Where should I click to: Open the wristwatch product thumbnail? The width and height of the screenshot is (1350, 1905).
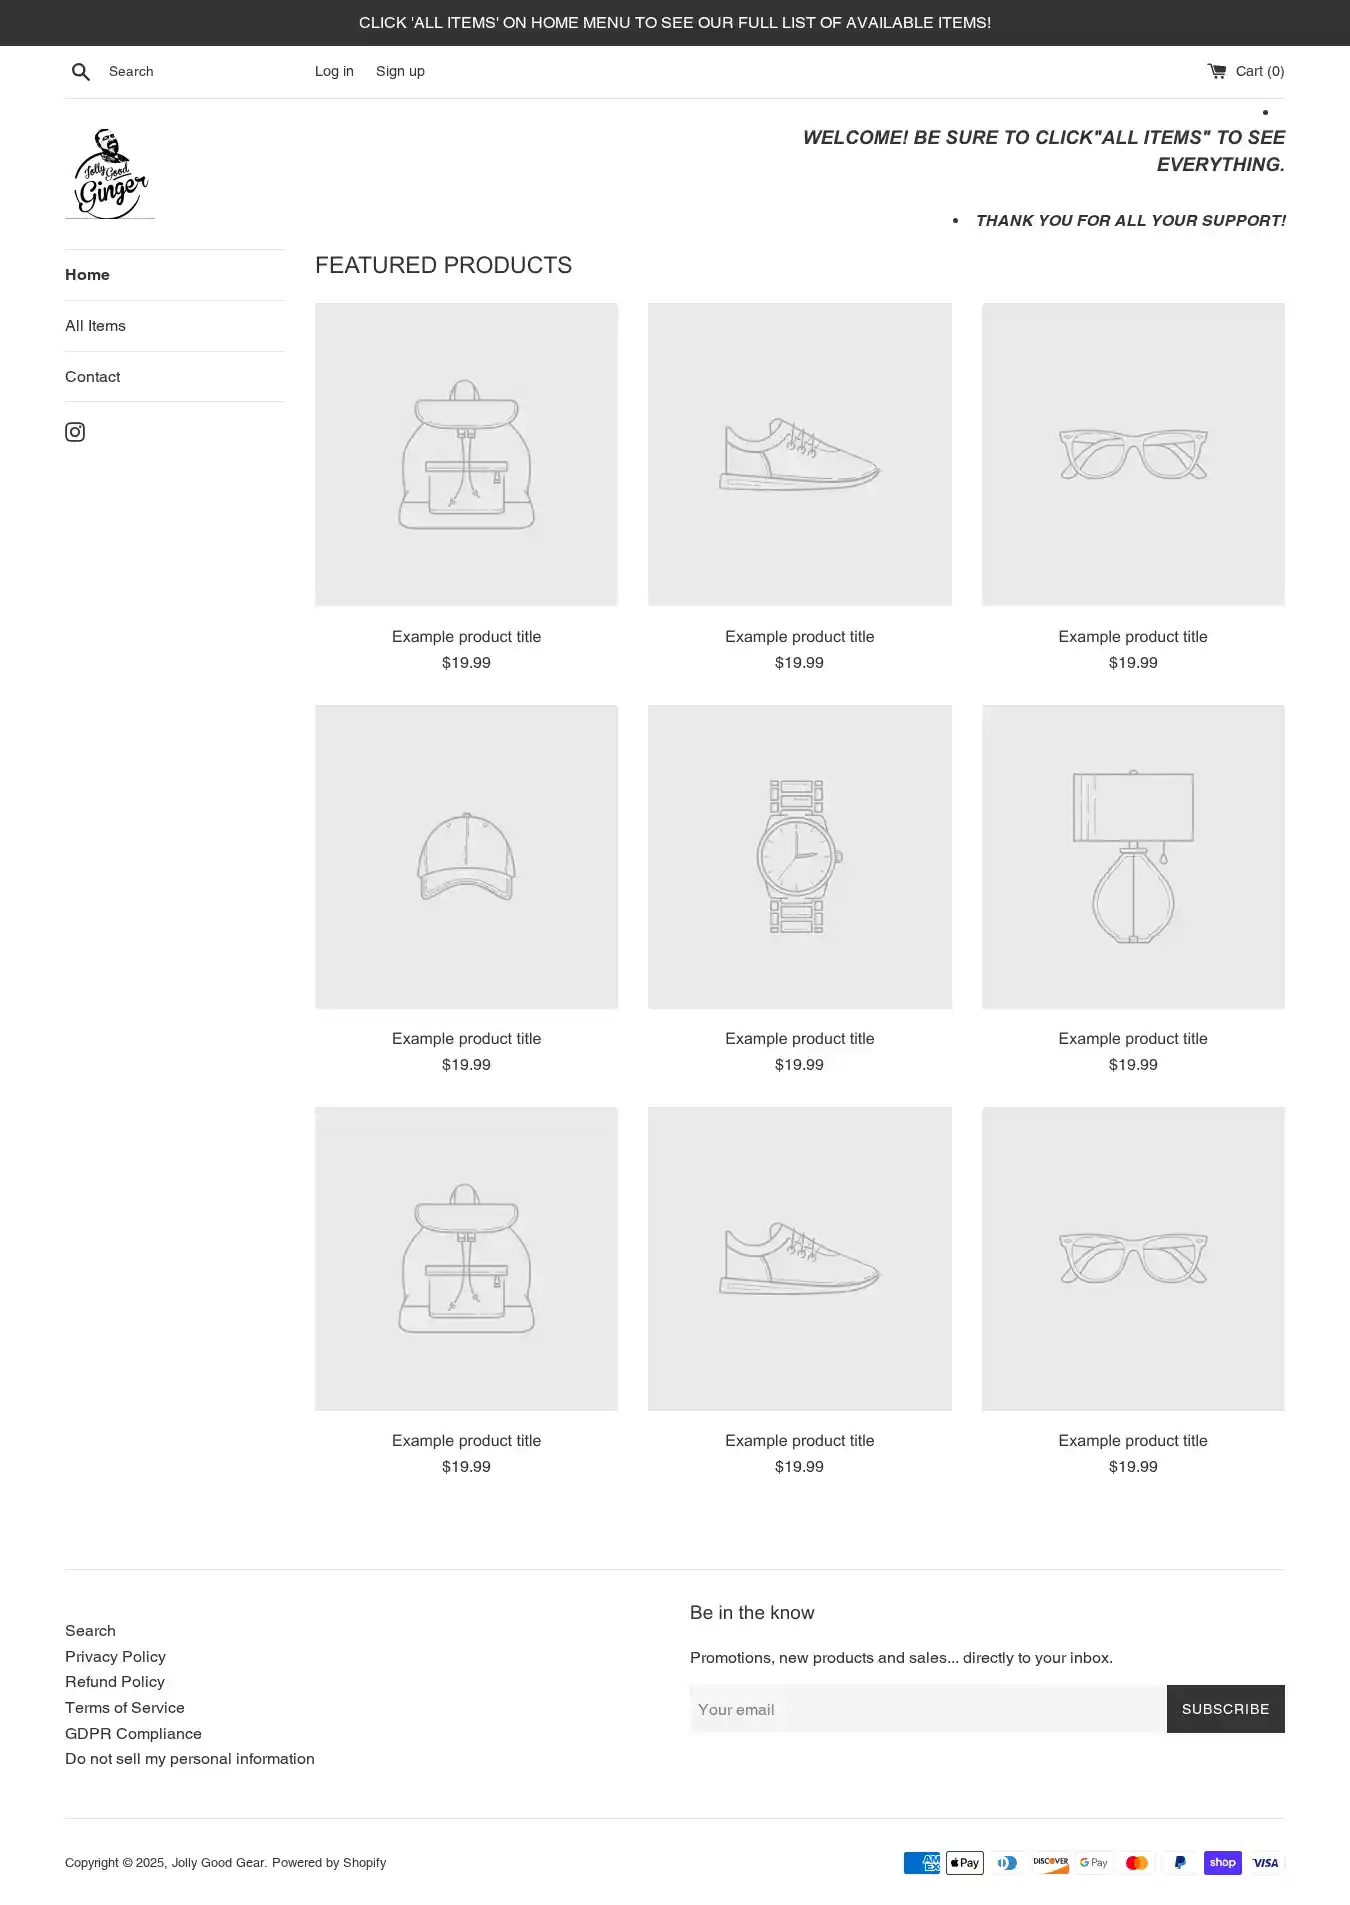tap(799, 857)
